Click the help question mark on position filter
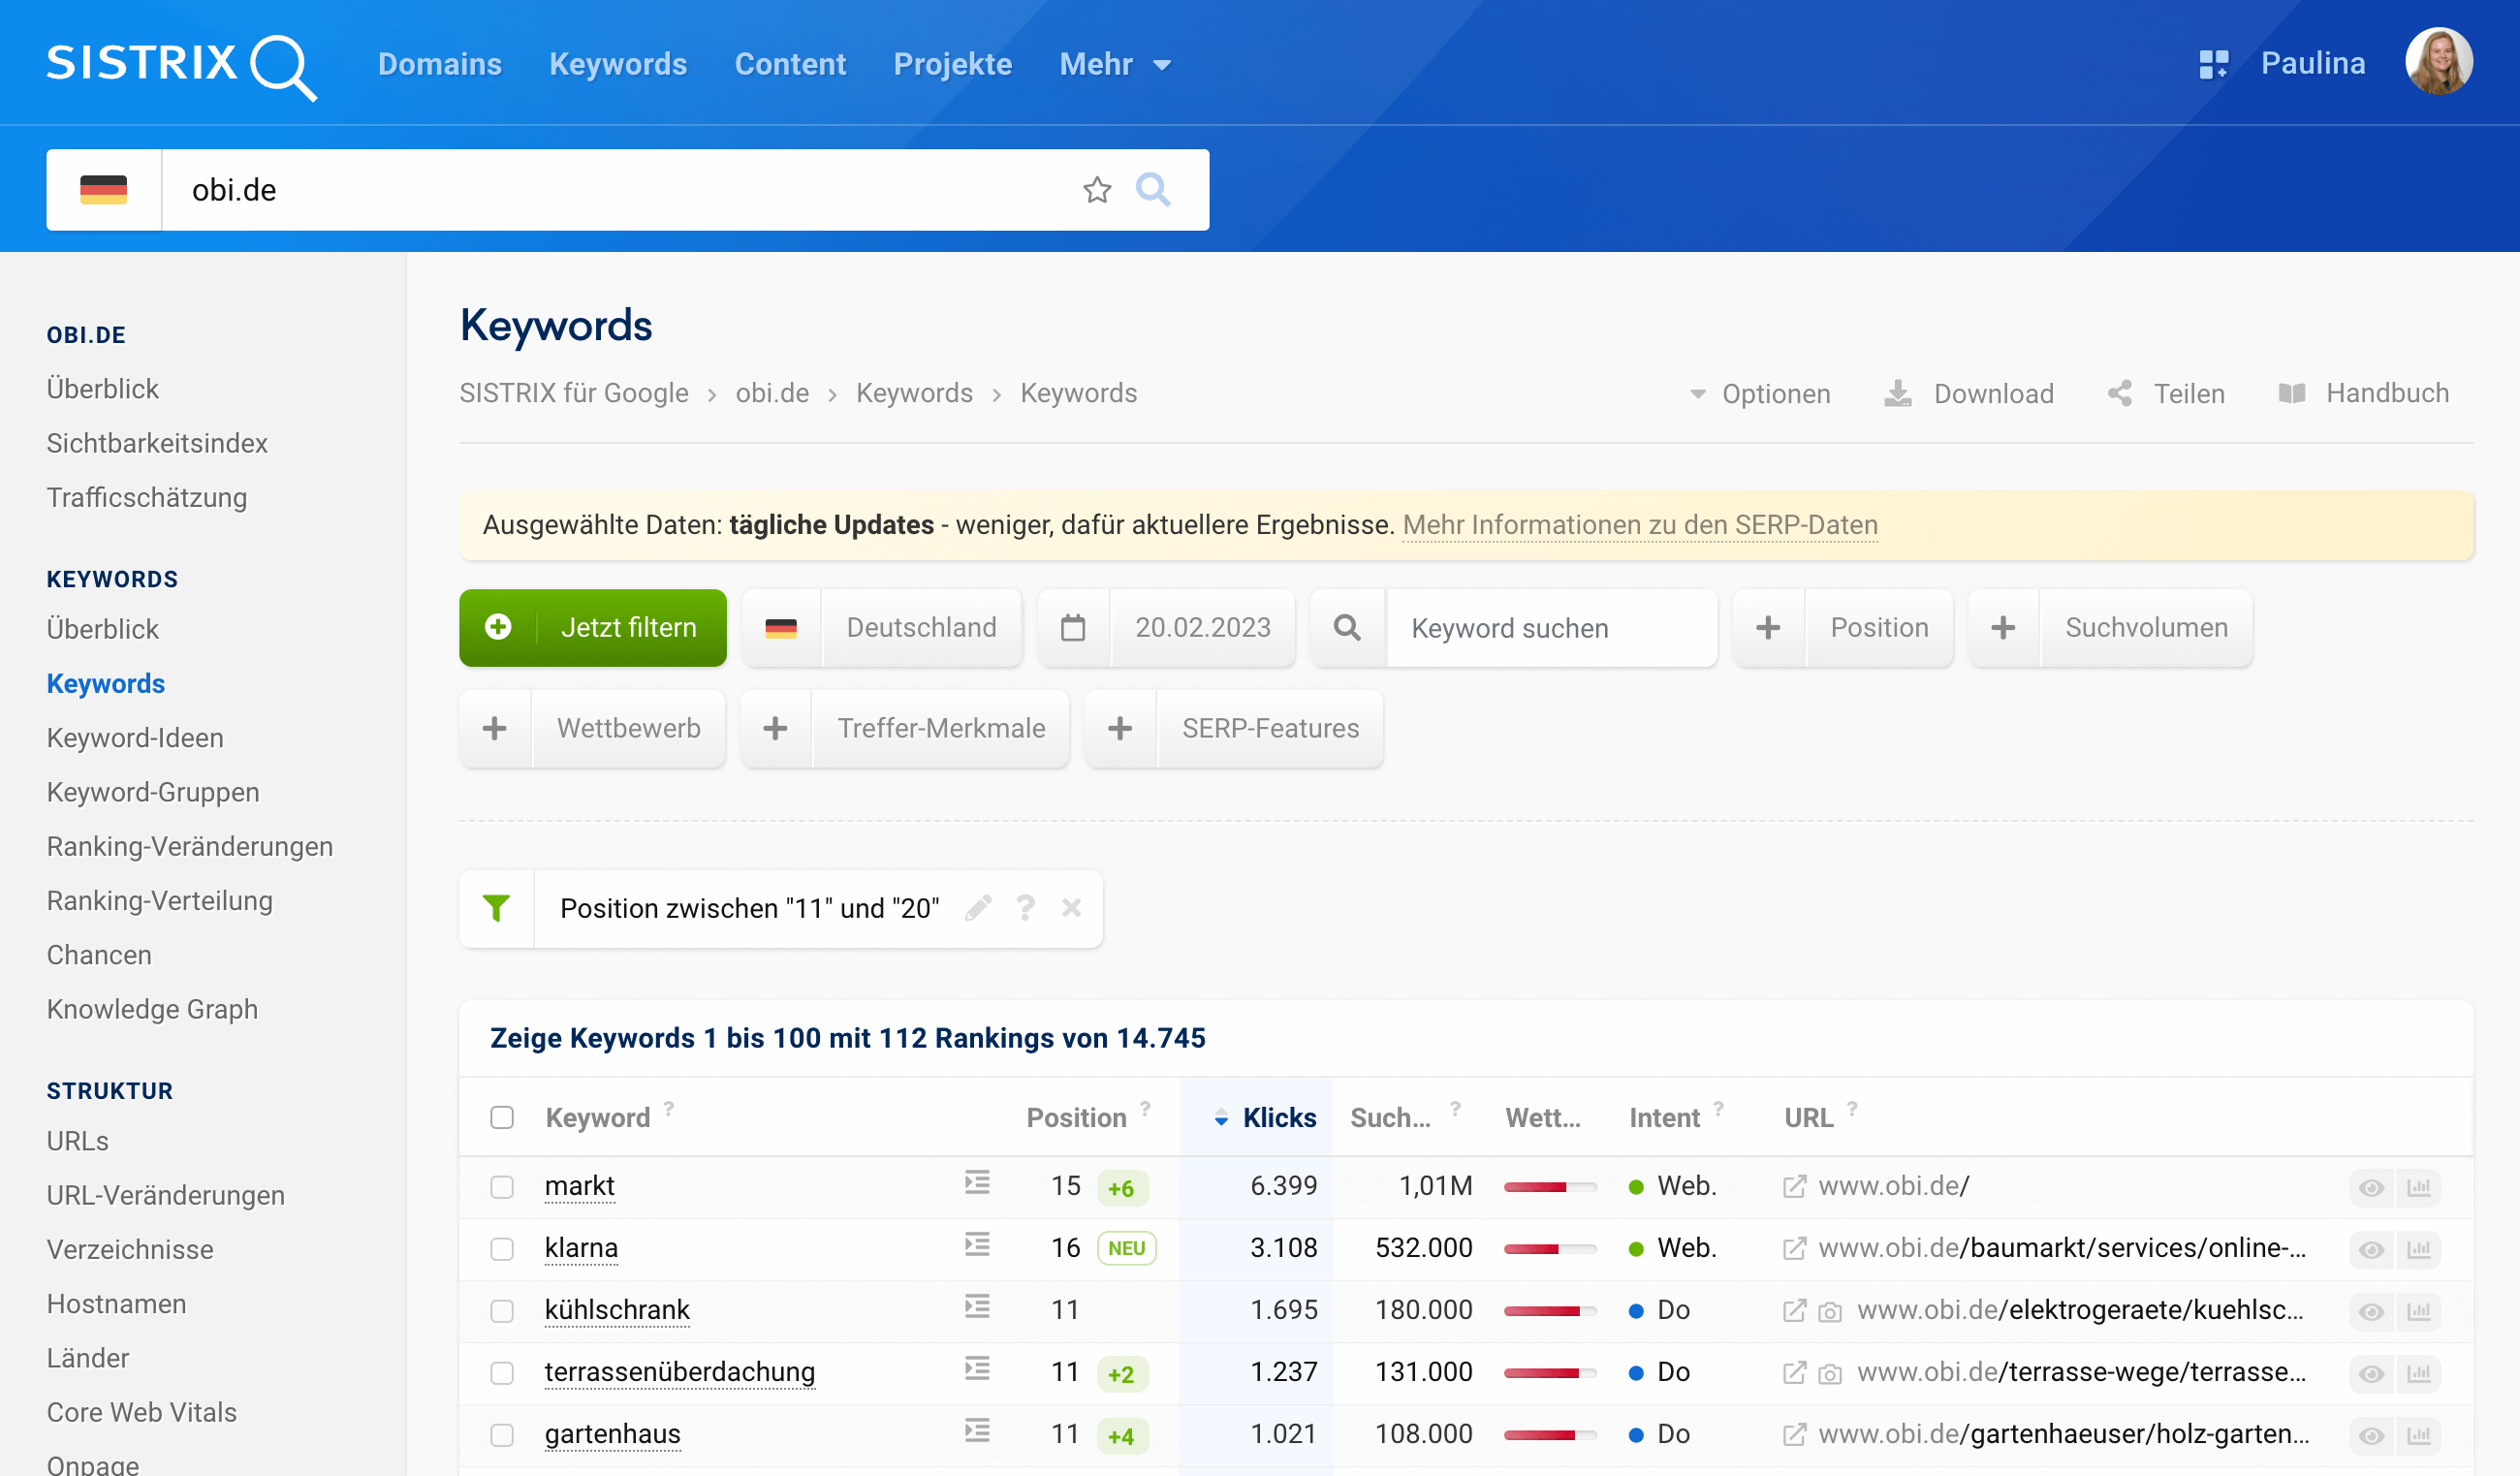 pyautogui.click(x=1025, y=908)
